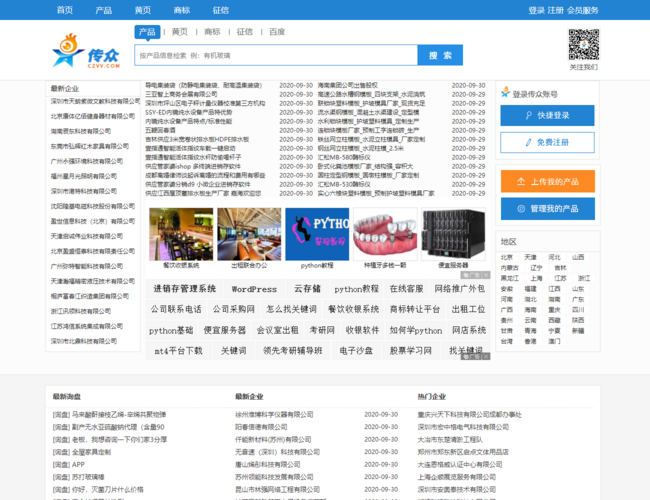Open 首页 in top navigation bar
The height and width of the screenshot is (500, 650).
coord(65,10)
